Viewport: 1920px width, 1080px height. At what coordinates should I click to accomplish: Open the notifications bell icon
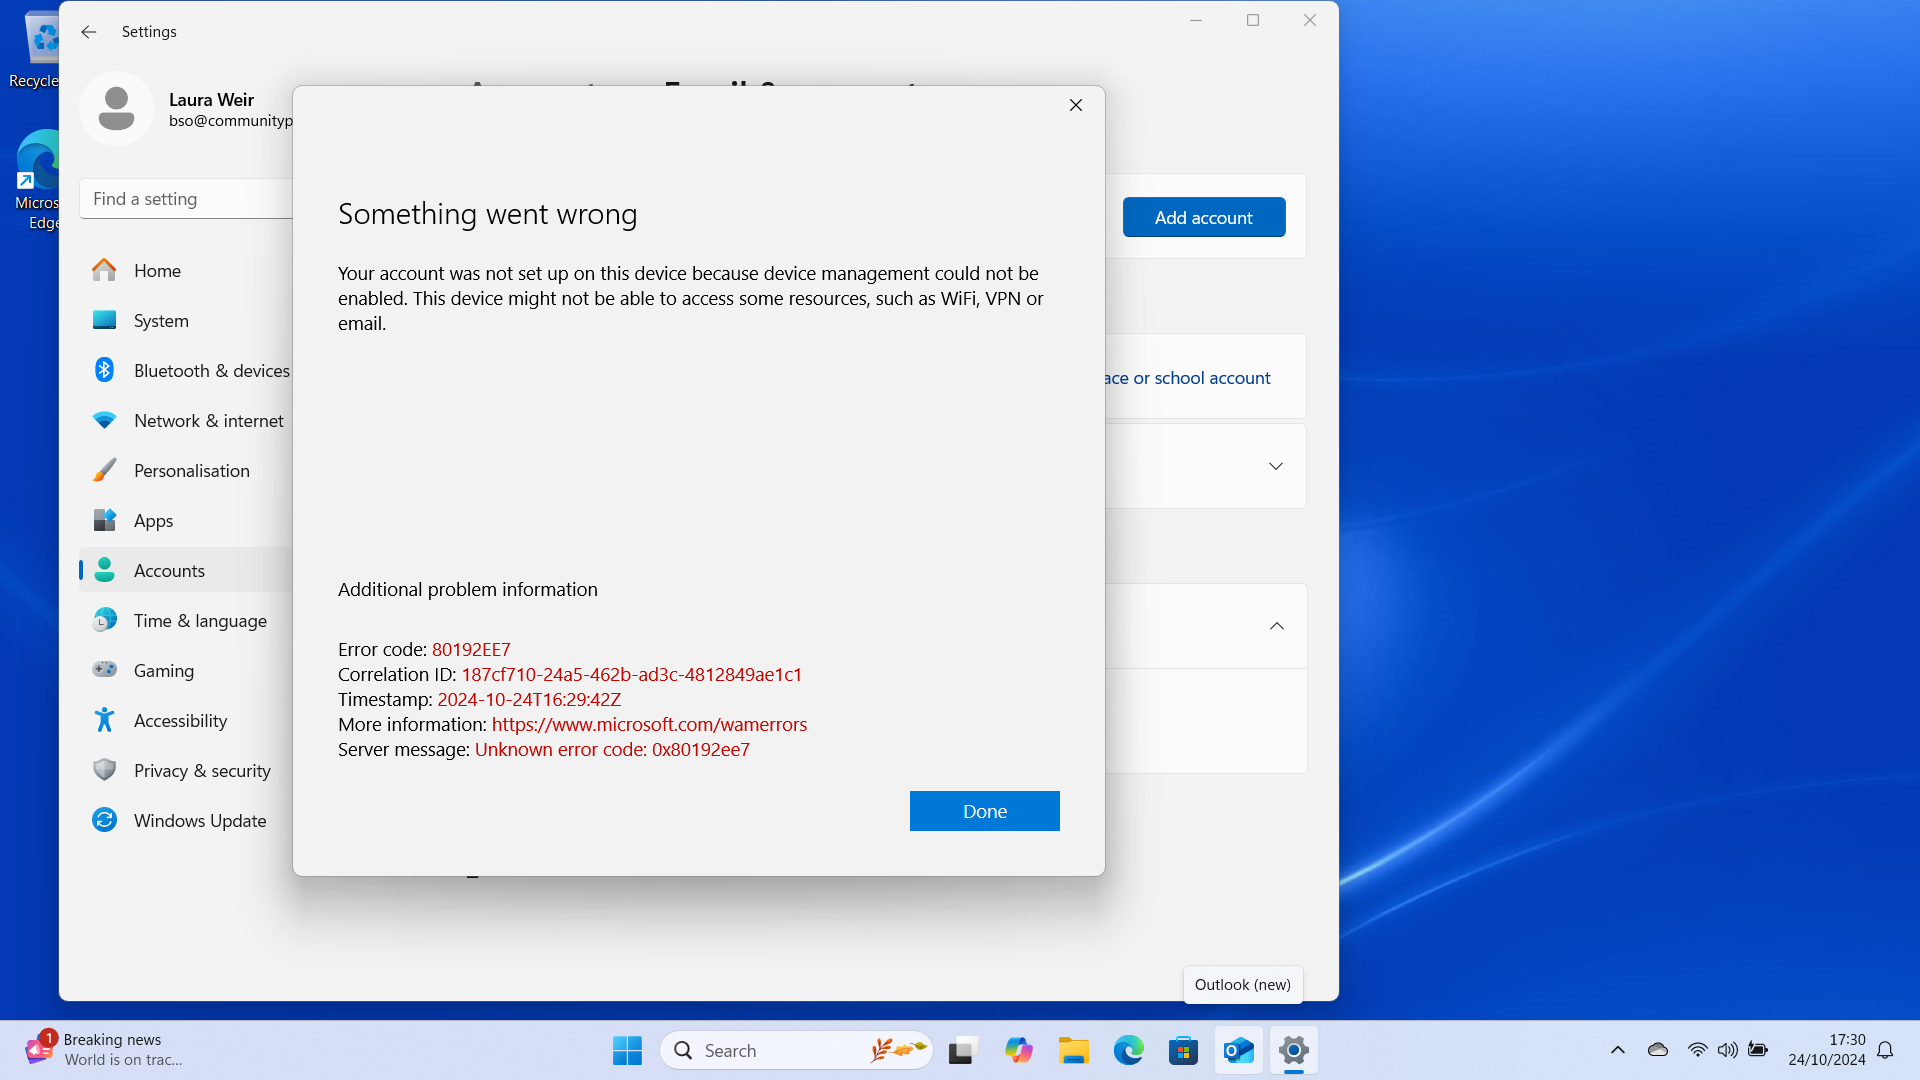click(1885, 1050)
